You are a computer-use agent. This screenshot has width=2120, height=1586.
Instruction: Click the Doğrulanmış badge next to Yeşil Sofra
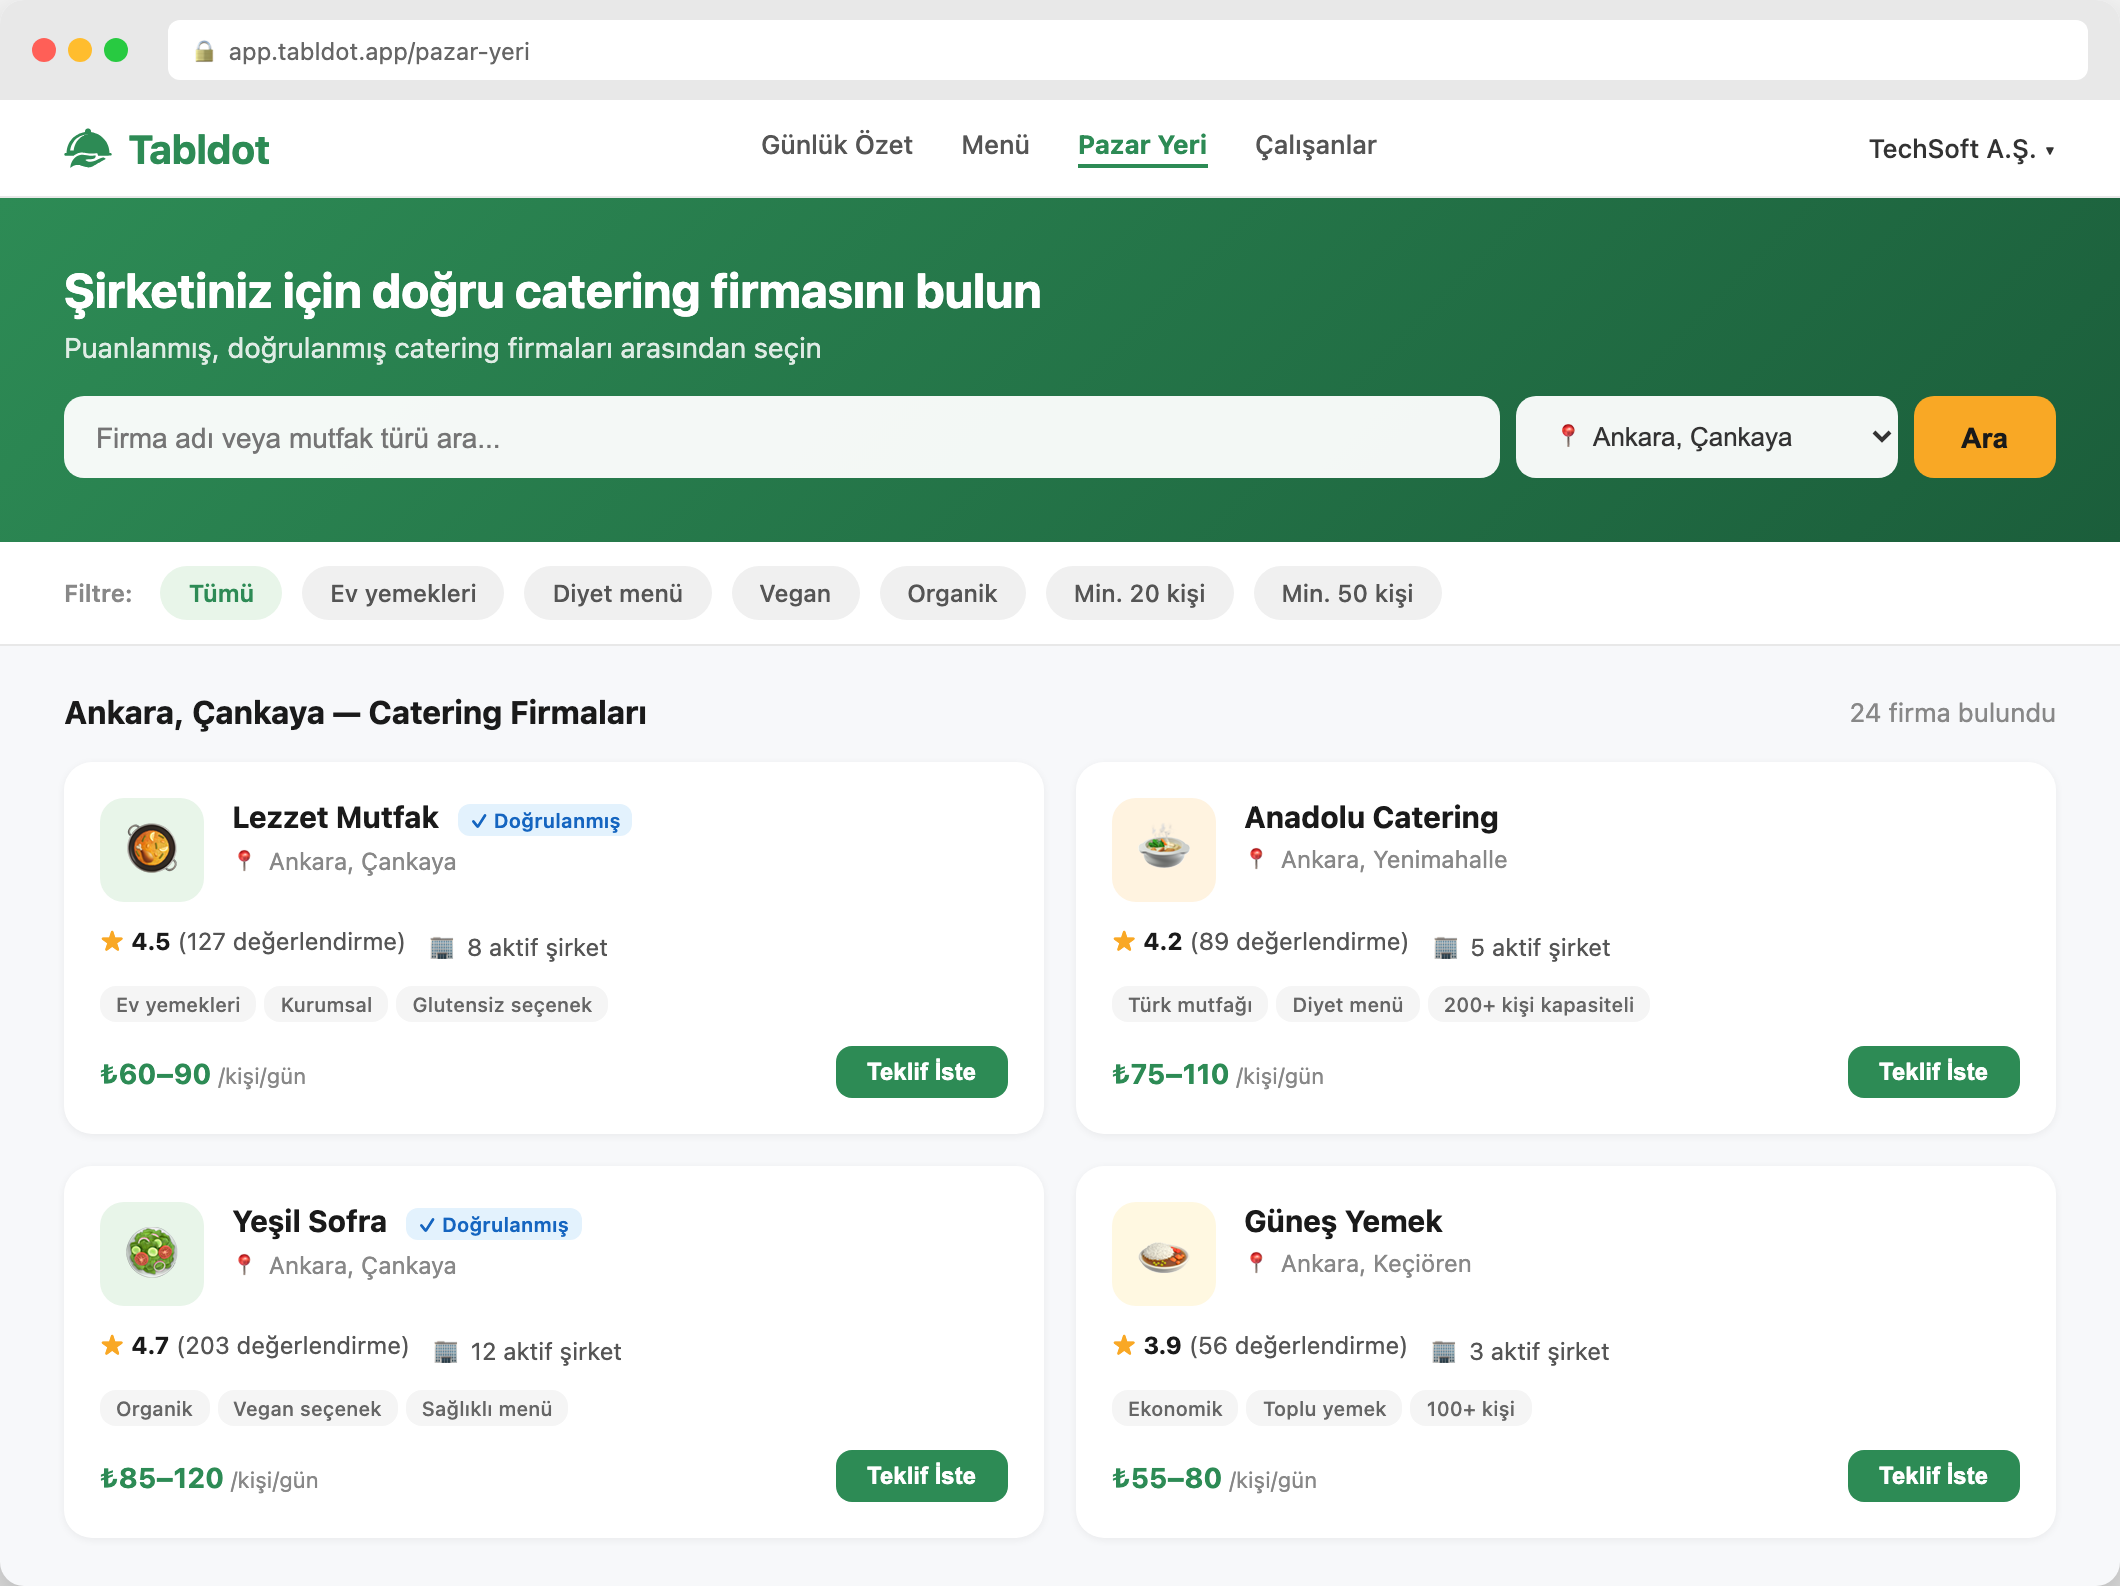[494, 1224]
